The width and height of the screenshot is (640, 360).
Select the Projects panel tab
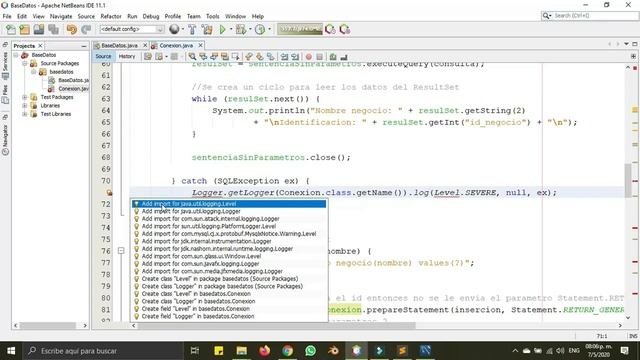point(24,46)
